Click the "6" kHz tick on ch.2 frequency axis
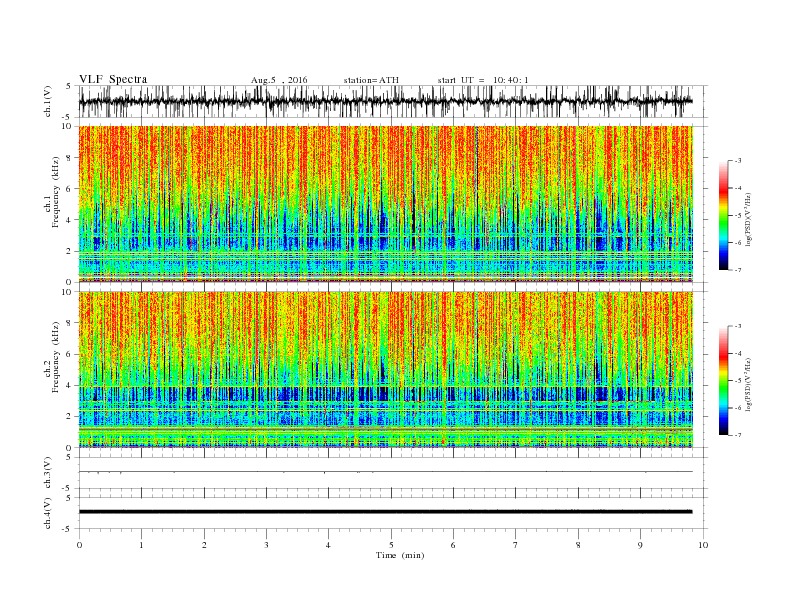Image resolution: width=792 pixels, height=612 pixels. 70,354
